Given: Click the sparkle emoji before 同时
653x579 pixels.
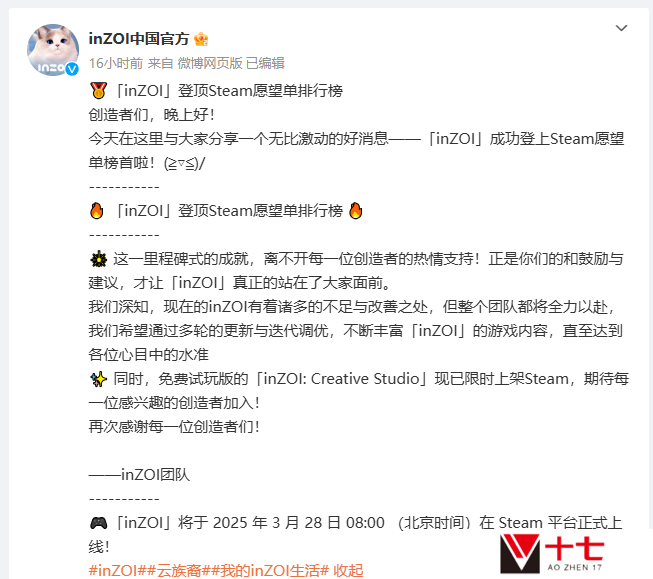Looking at the screenshot, I should click(98, 379).
